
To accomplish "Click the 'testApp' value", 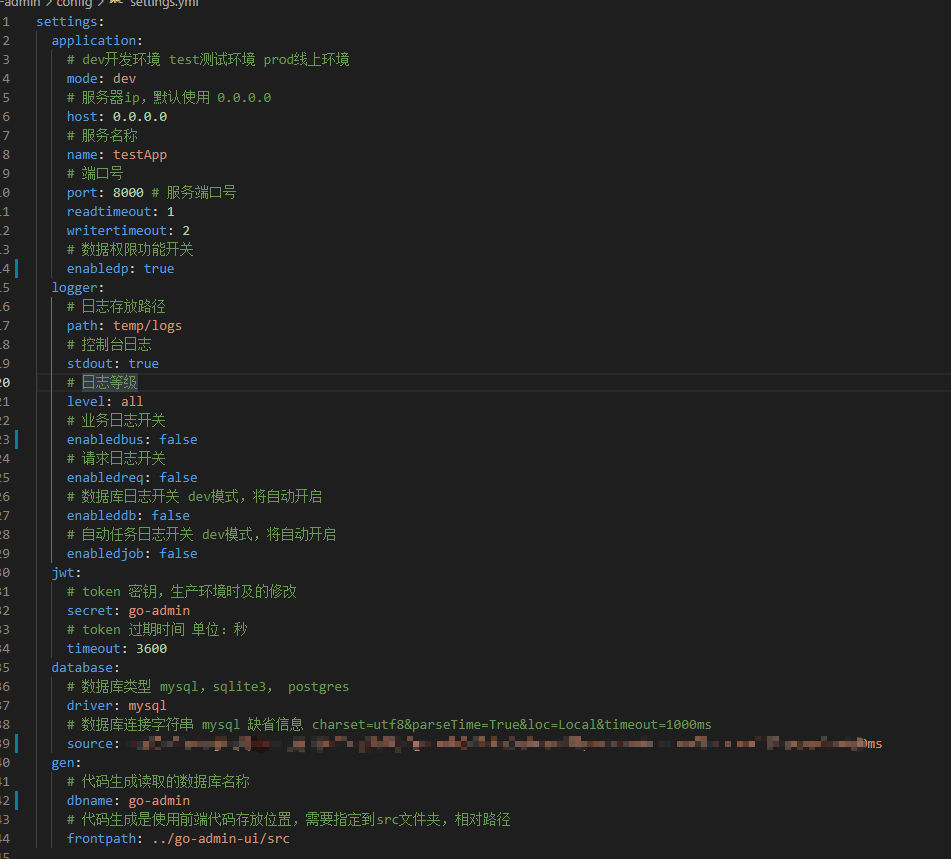I will 139,155.
